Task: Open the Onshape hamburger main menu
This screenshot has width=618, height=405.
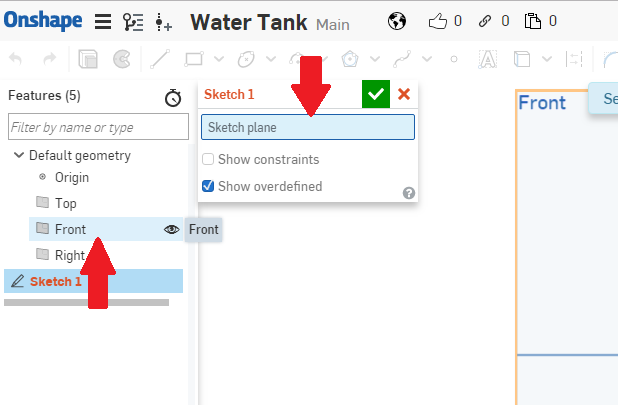Action: pyautogui.click(x=103, y=22)
